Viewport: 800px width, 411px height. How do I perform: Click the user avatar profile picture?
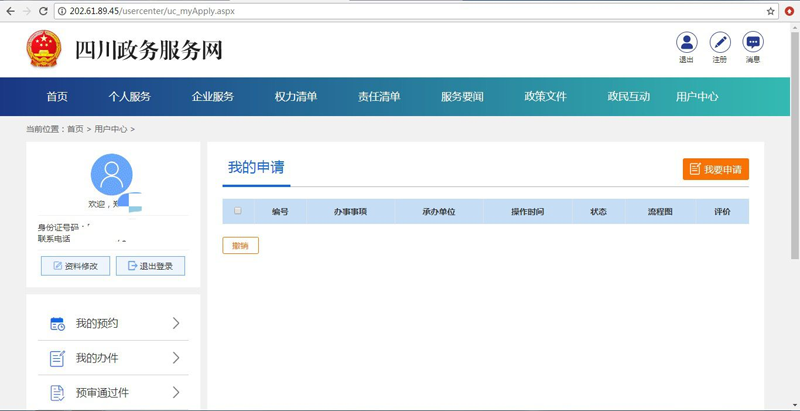[x=111, y=175]
